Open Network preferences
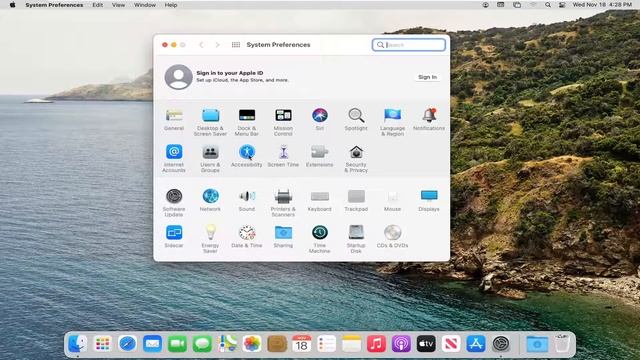 [210, 200]
